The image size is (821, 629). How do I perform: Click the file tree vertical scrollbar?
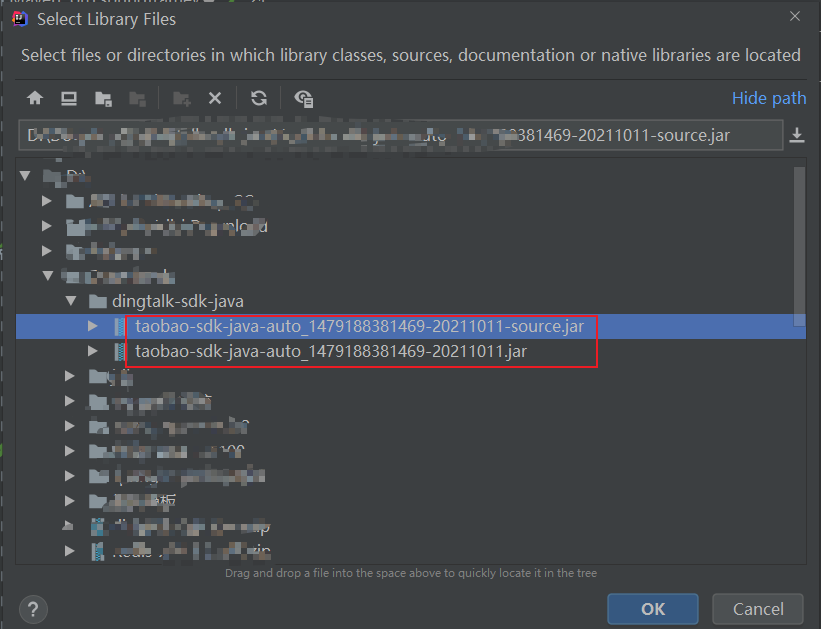point(799,246)
